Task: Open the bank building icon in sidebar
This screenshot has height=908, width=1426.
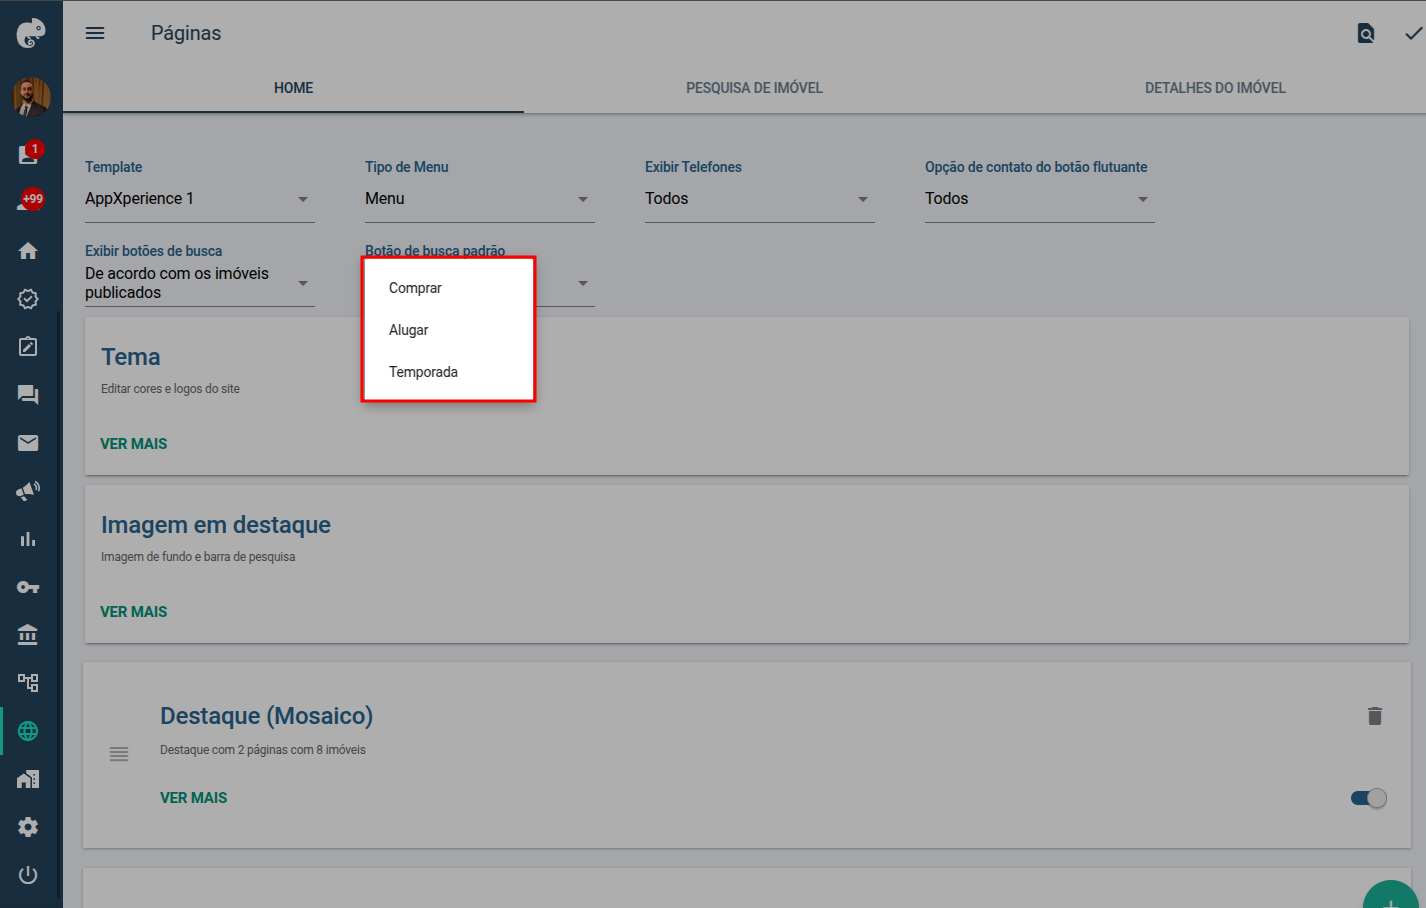Action: click(x=28, y=635)
